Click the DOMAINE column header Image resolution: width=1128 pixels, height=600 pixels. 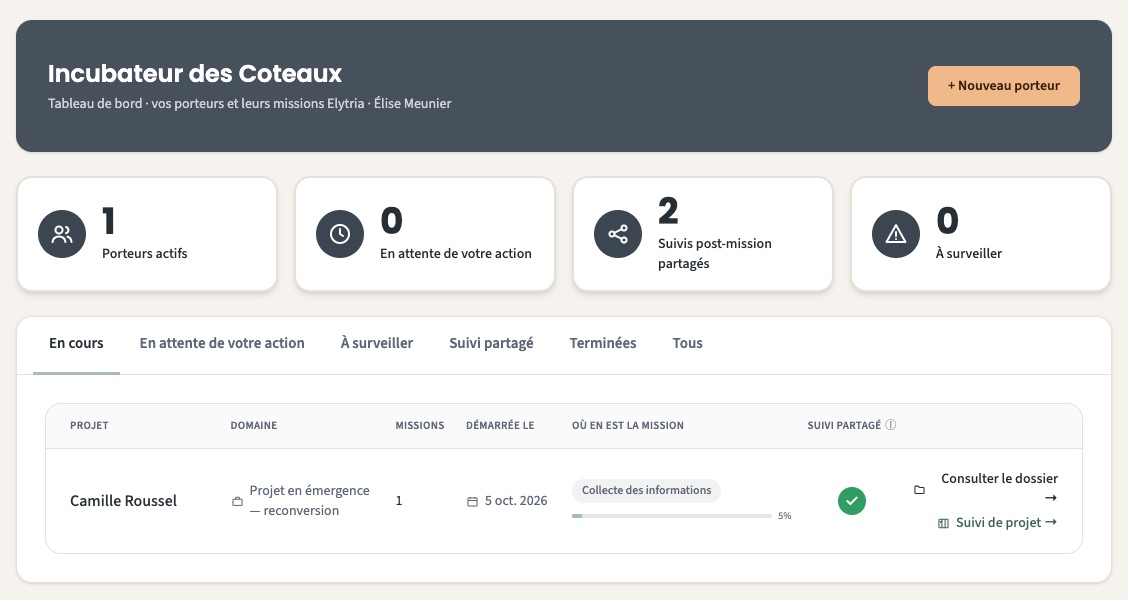tap(254, 425)
